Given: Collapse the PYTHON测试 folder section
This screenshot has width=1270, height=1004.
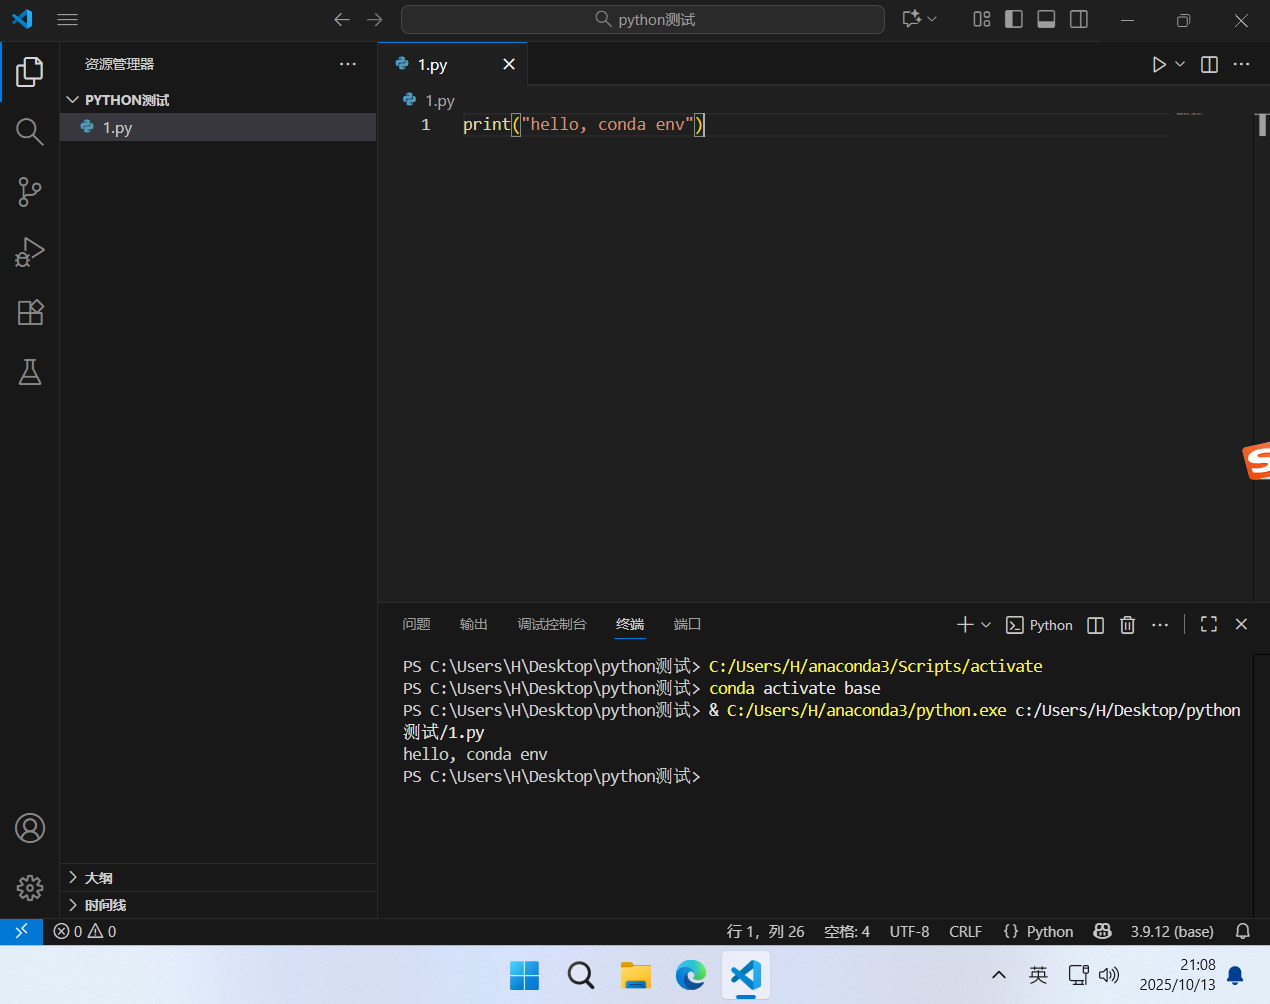Looking at the screenshot, I should click(218, 100).
